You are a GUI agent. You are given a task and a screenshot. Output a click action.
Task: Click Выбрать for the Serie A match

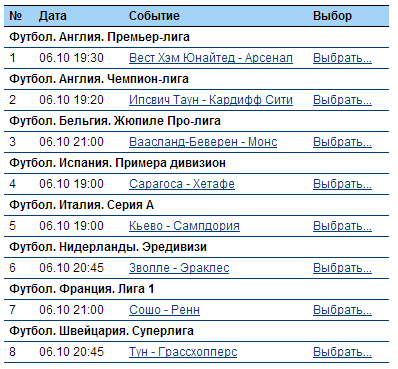[342, 226]
